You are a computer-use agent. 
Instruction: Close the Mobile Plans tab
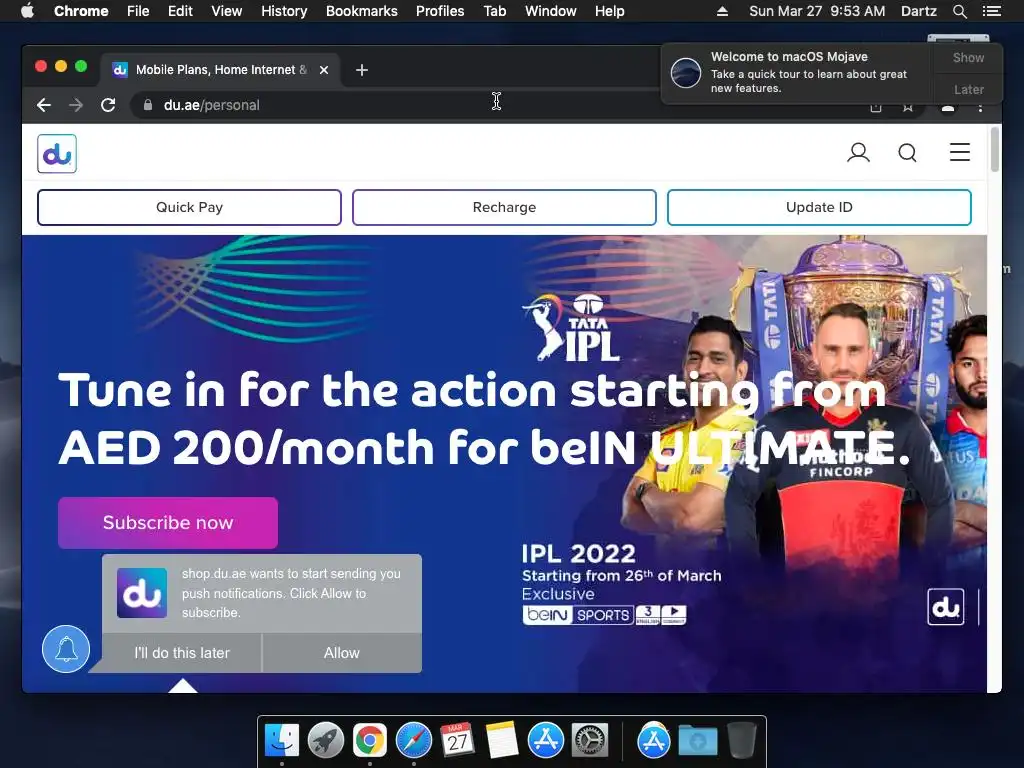click(324, 70)
